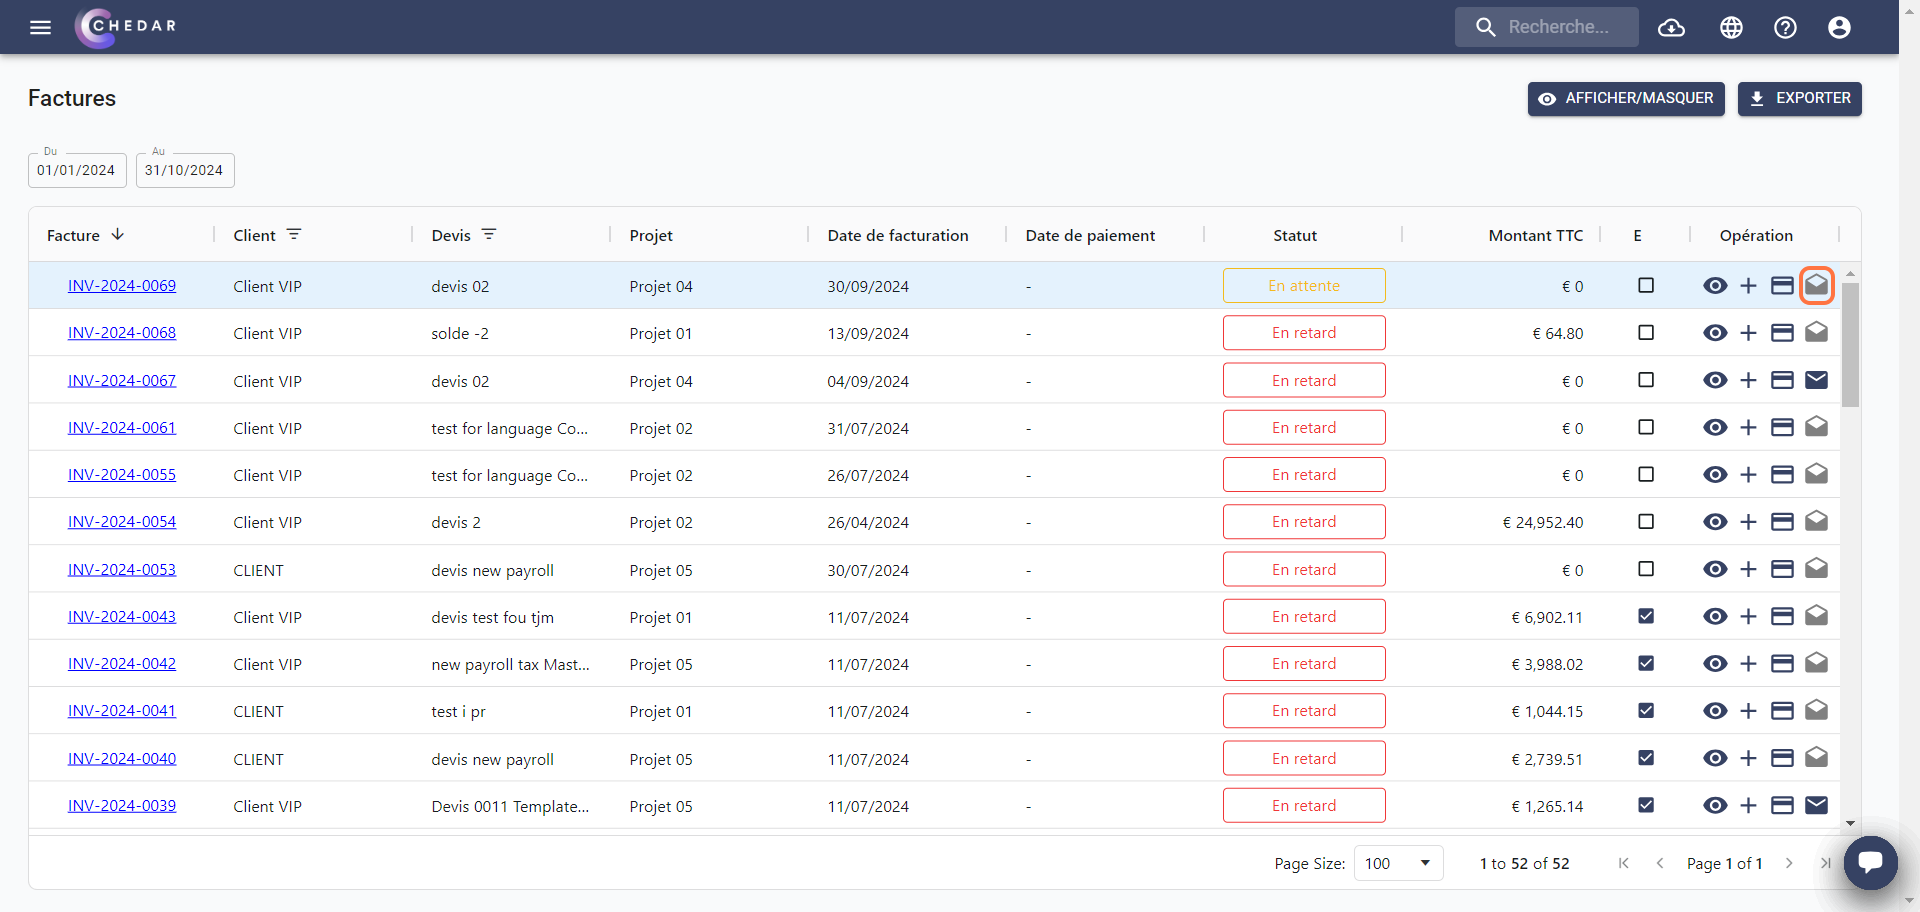Image resolution: width=1920 pixels, height=912 pixels.
Task: View invoice INV-2024-0039 with eye icon
Action: tap(1715, 805)
